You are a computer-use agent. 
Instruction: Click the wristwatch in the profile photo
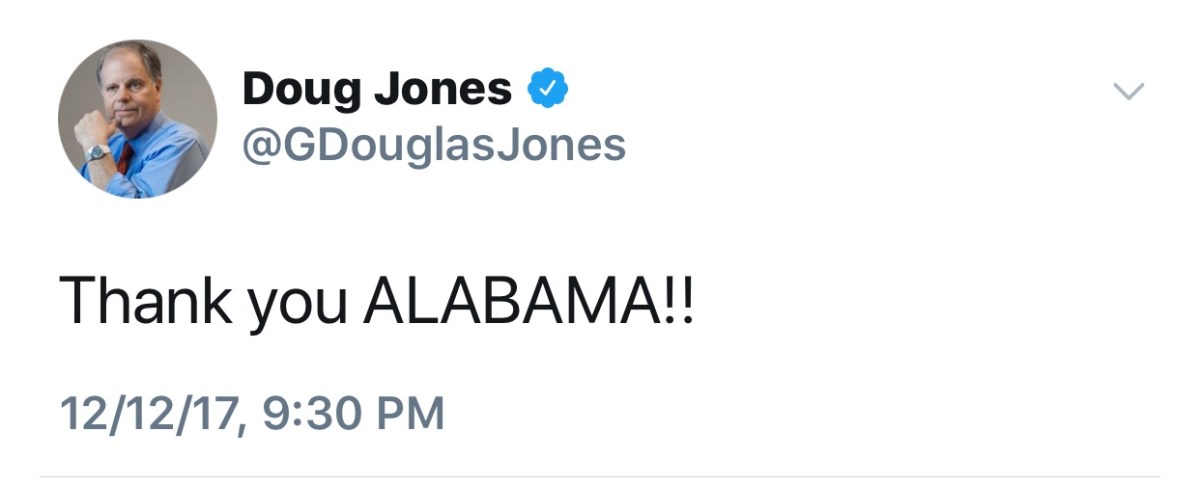98,152
